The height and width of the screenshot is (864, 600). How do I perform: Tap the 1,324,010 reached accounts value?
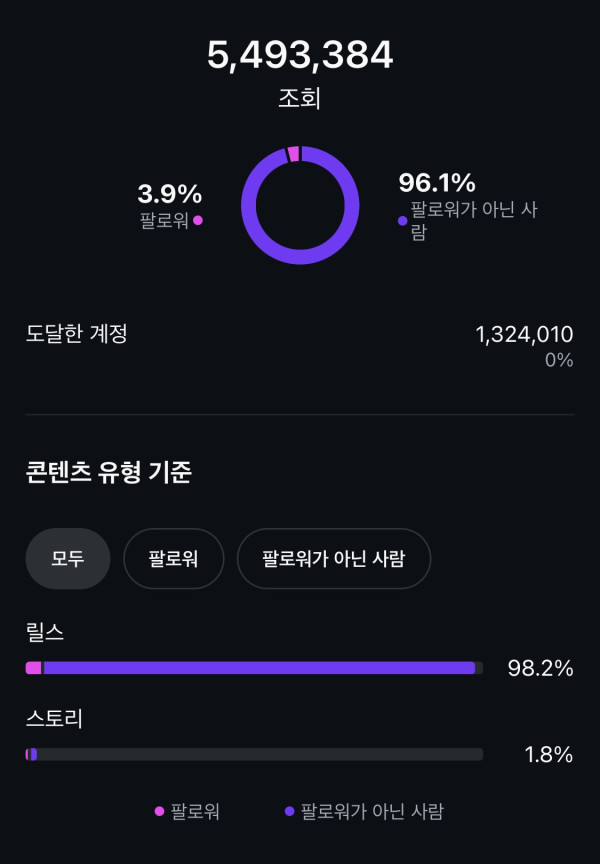pos(524,334)
